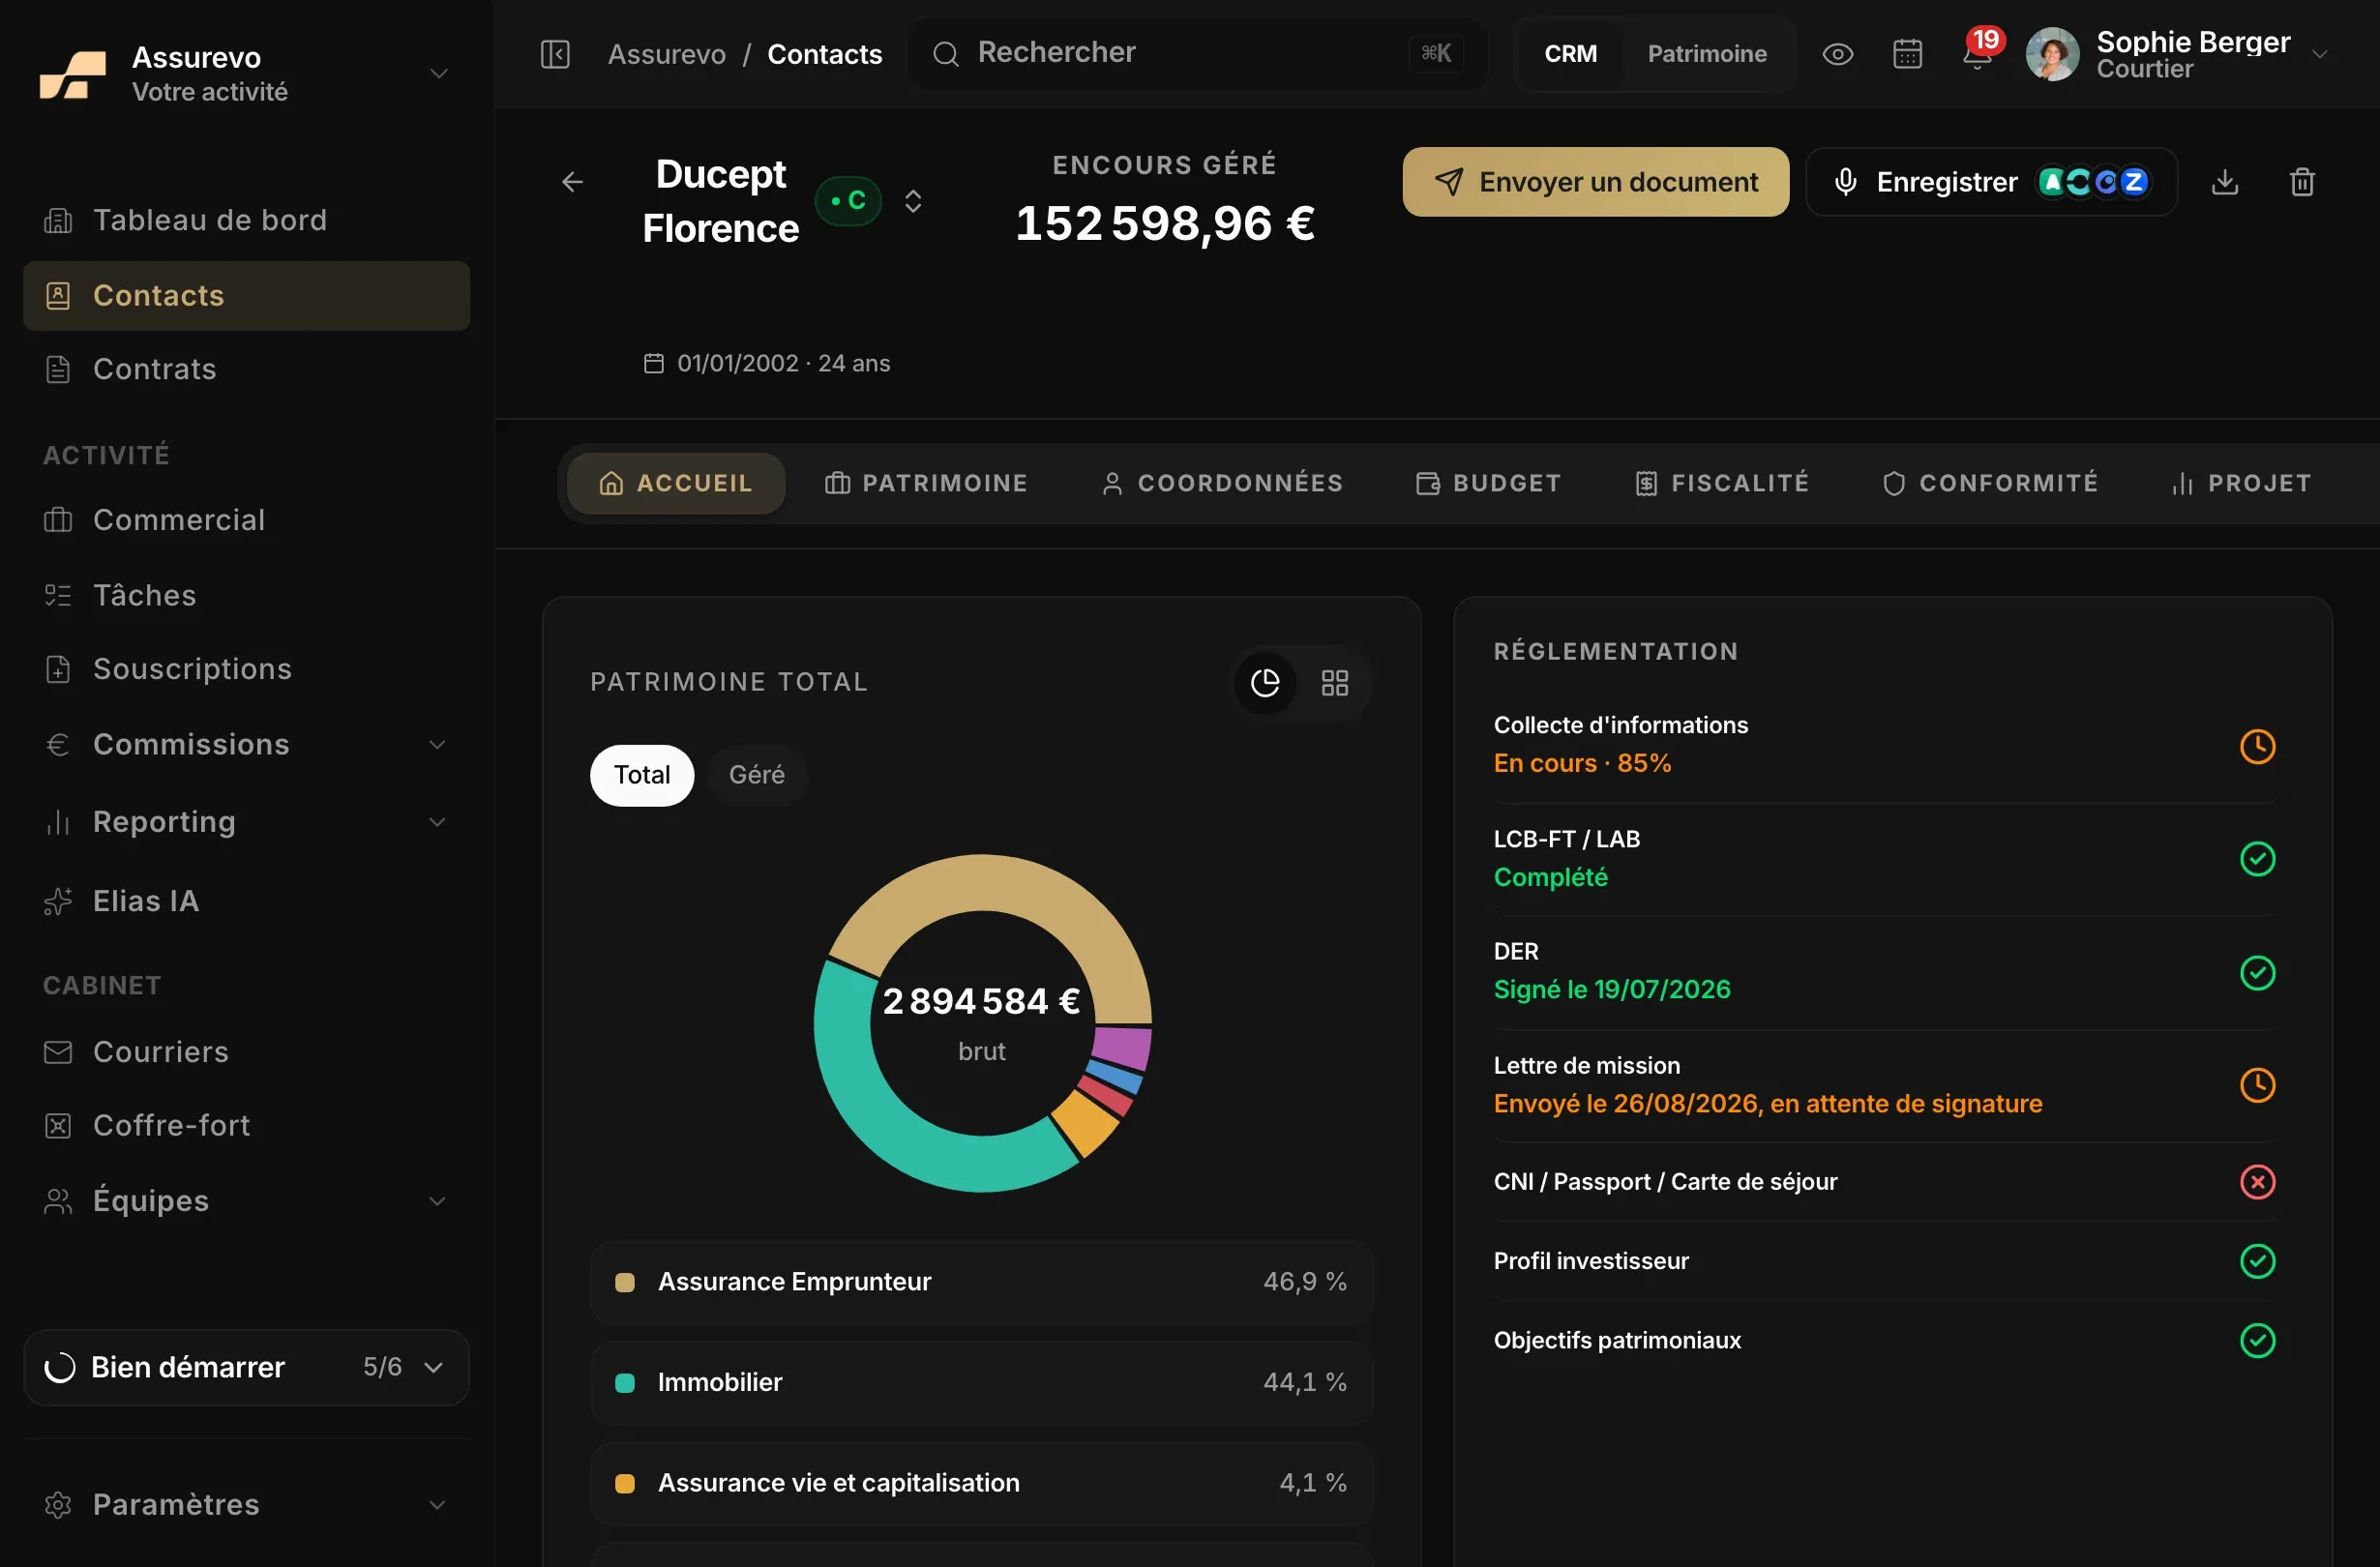
Task: Open Coffre-fort vault
Action: pyautogui.click(x=246, y=1125)
